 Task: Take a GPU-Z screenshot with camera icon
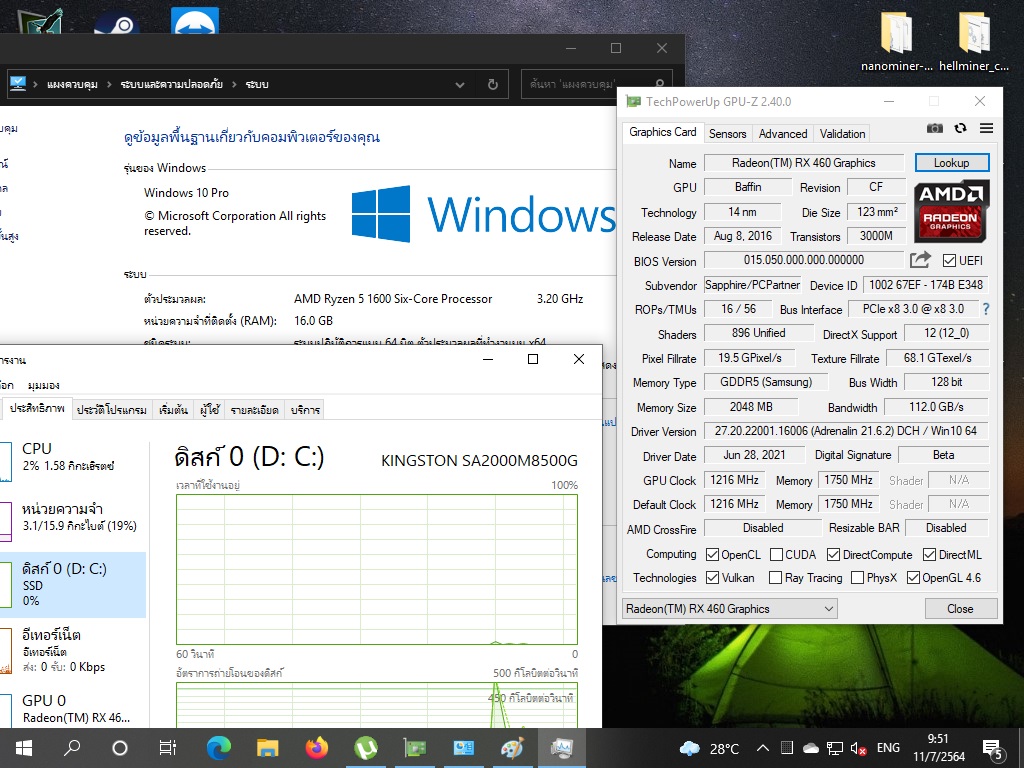[x=935, y=128]
